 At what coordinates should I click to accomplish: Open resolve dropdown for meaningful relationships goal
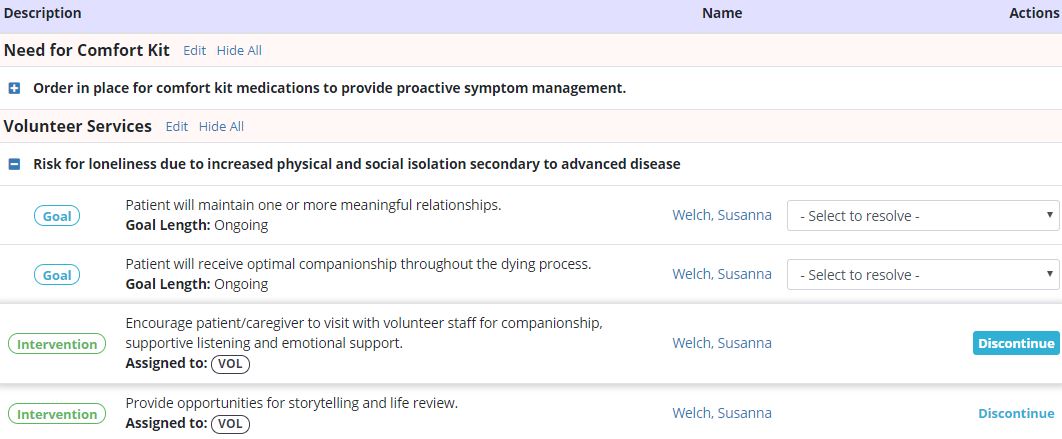pyautogui.click(x=922, y=215)
